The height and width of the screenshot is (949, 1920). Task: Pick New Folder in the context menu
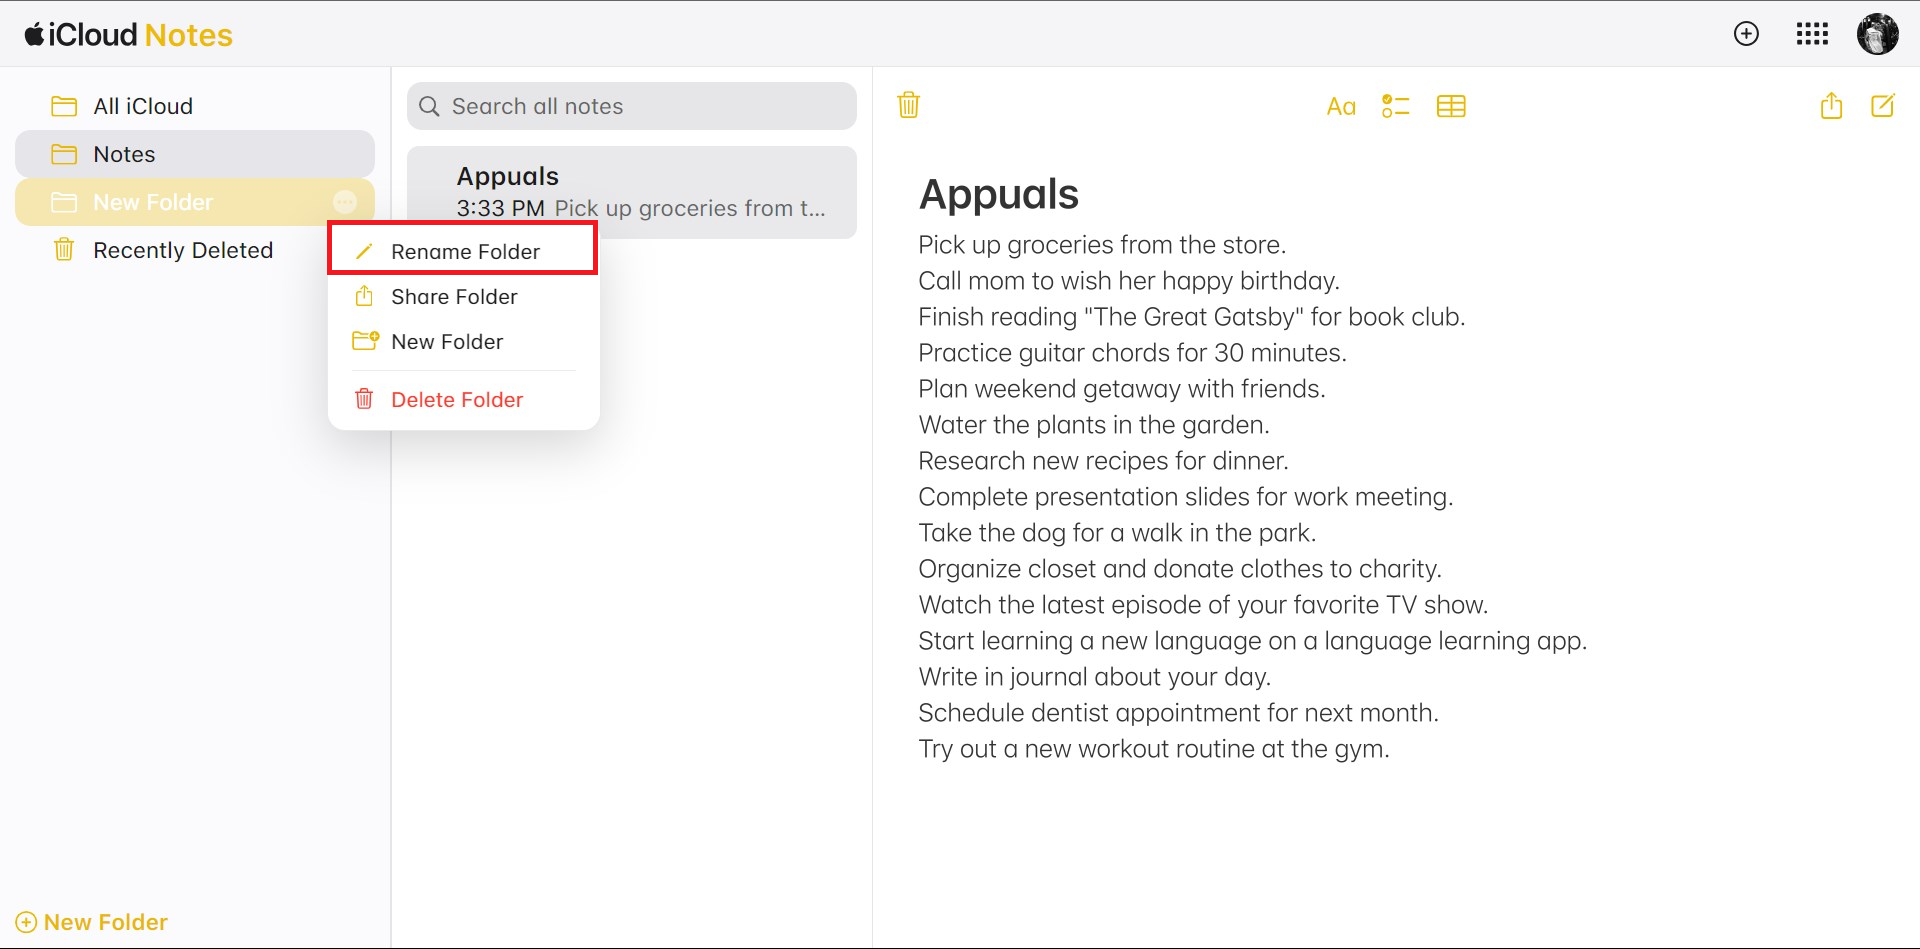[447, 342]
